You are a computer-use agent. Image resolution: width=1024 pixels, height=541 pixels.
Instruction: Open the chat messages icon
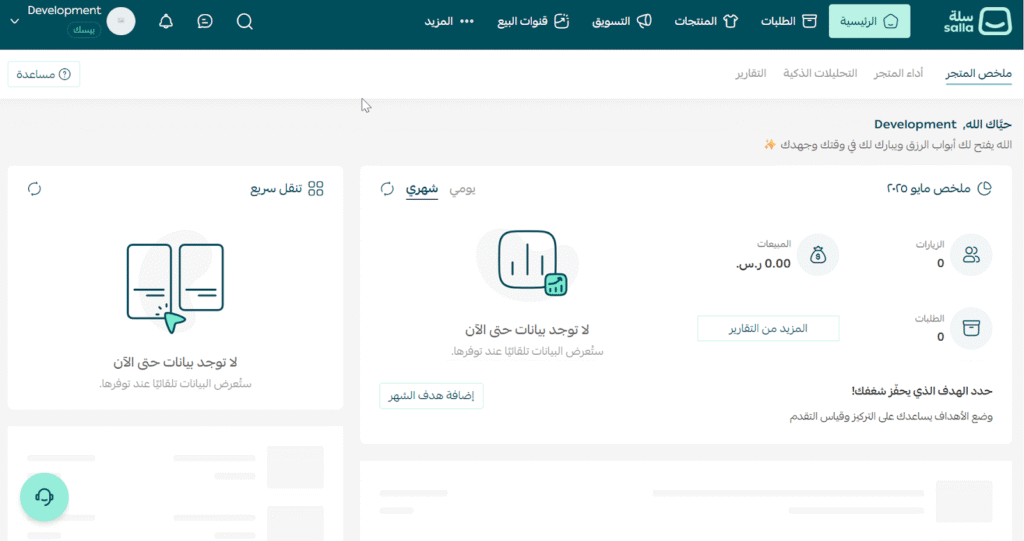tap(205, 21)
